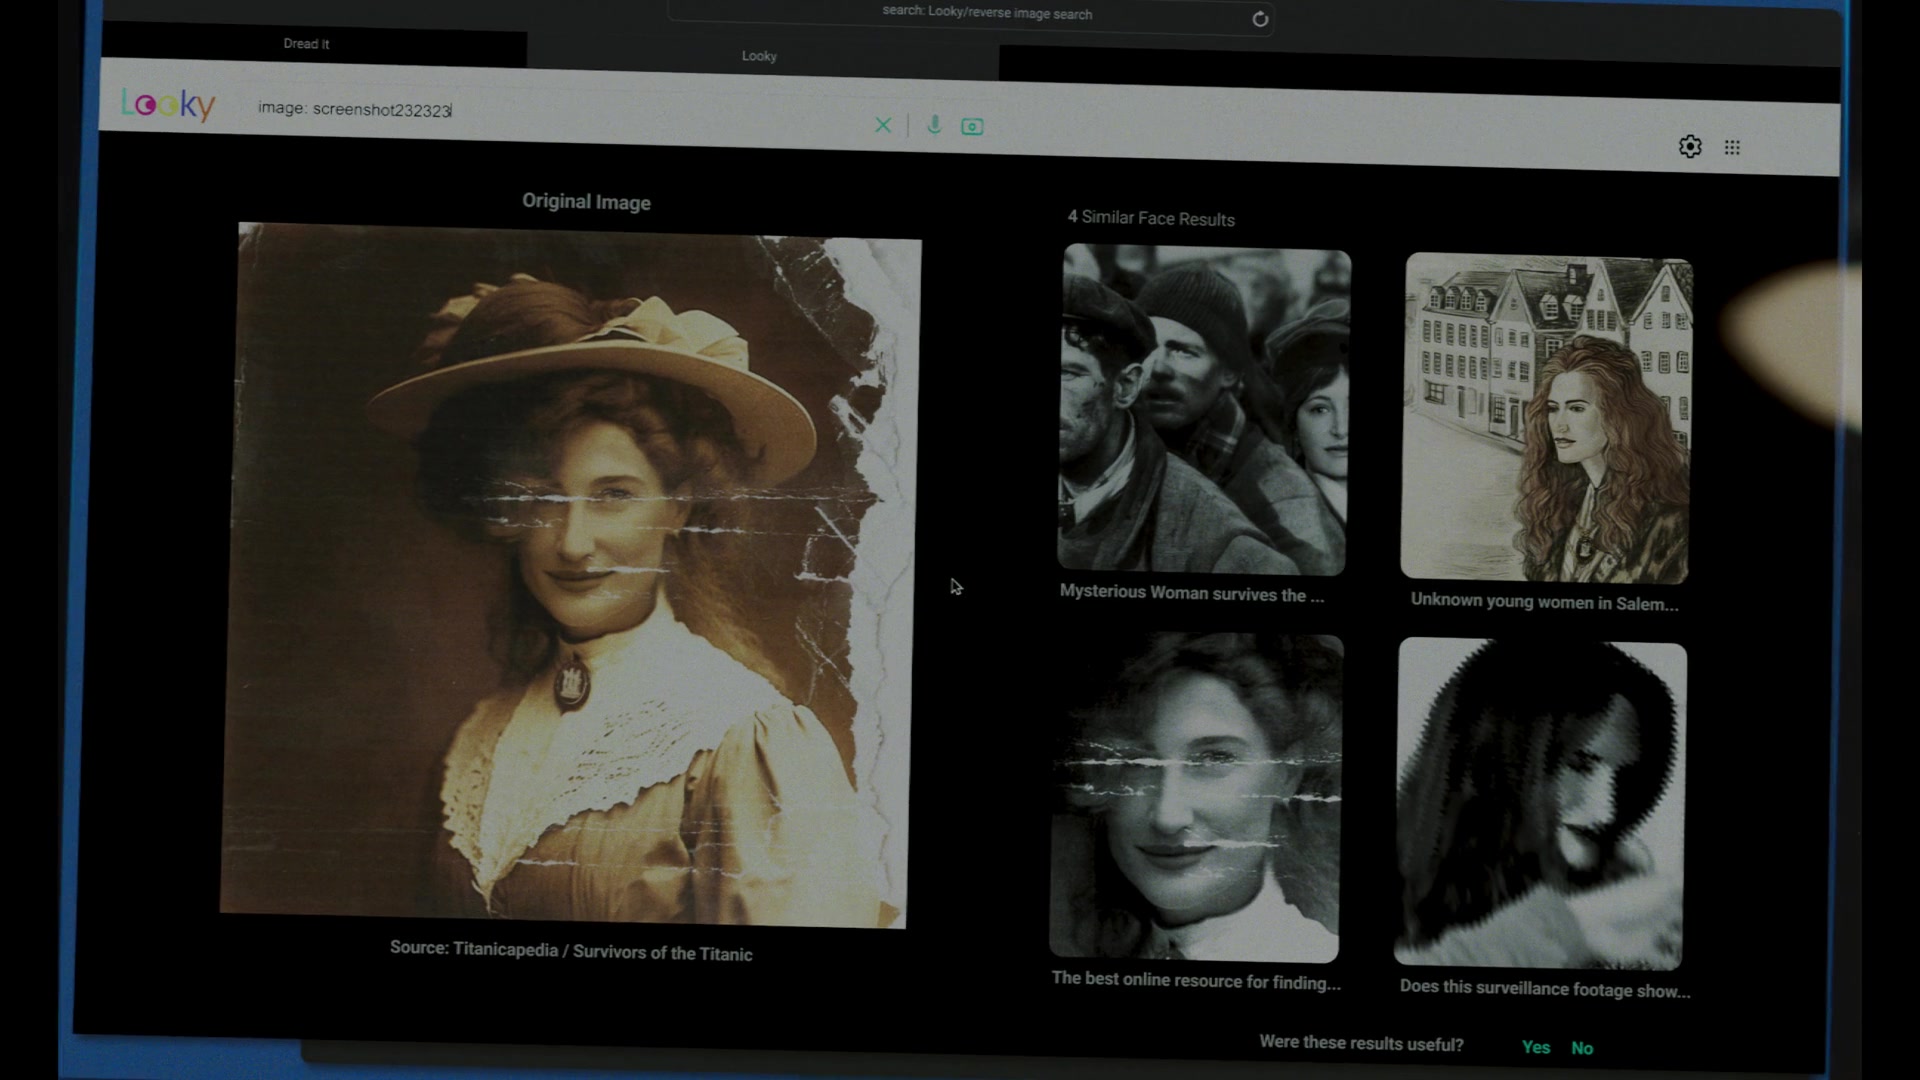The height and width of the screenshot is (1080, 1920).
Task: Focus the browser address bar
Action: tap(970, 15)
